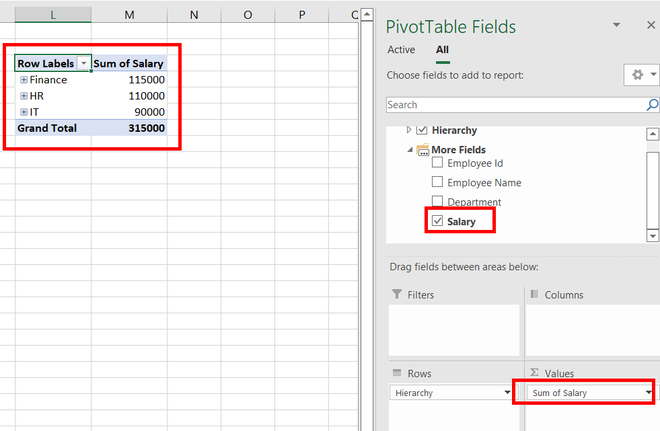
Task: Collapse the More Fields folder arrow
Action: [410, 150]
